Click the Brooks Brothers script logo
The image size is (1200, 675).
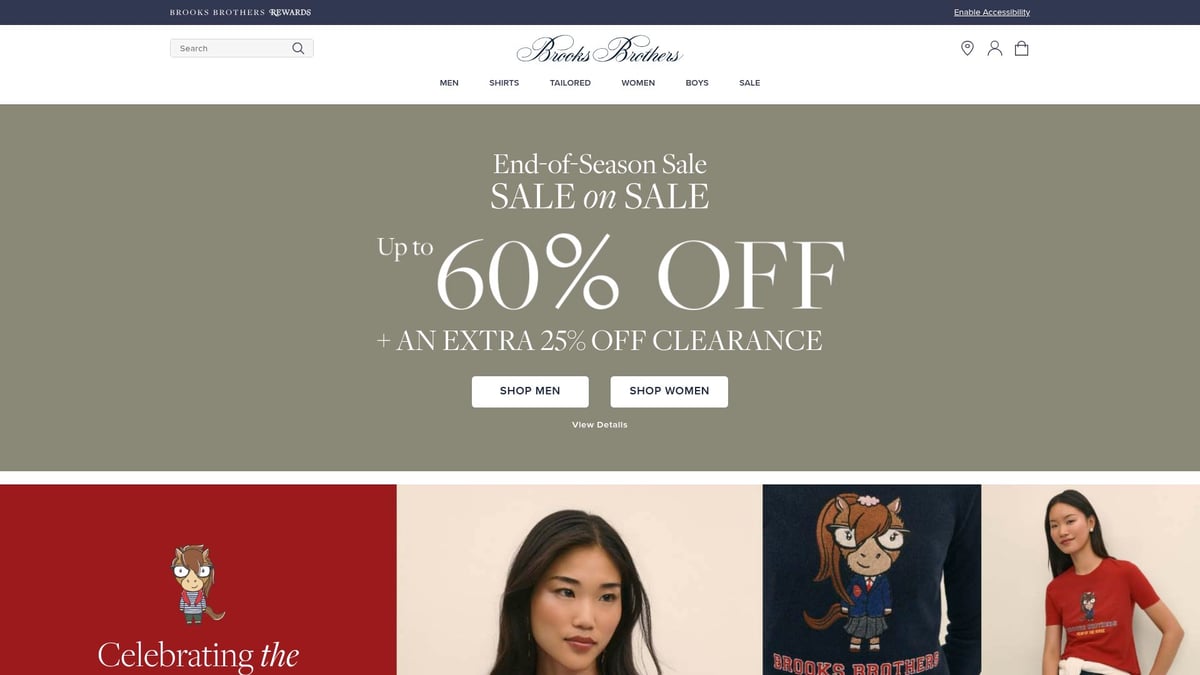click(x=599, y=49)
